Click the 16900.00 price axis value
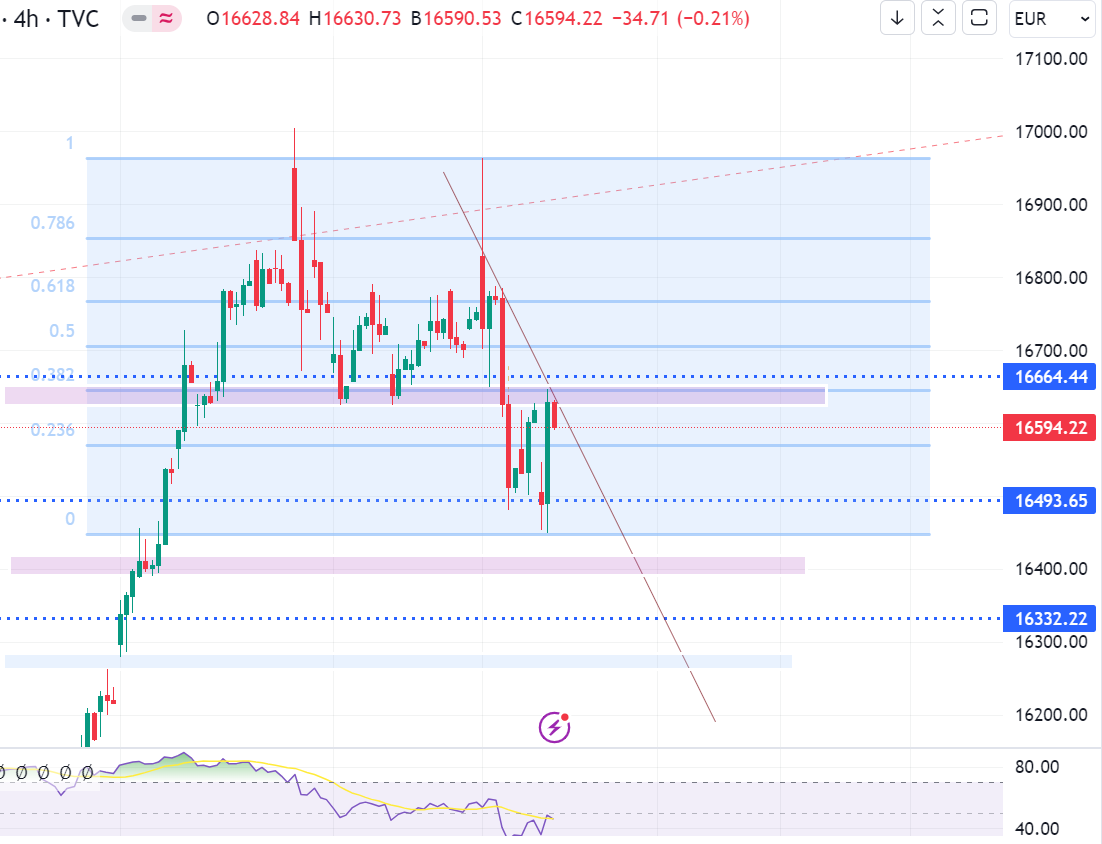1102x844 pixels. point(1051,205)
